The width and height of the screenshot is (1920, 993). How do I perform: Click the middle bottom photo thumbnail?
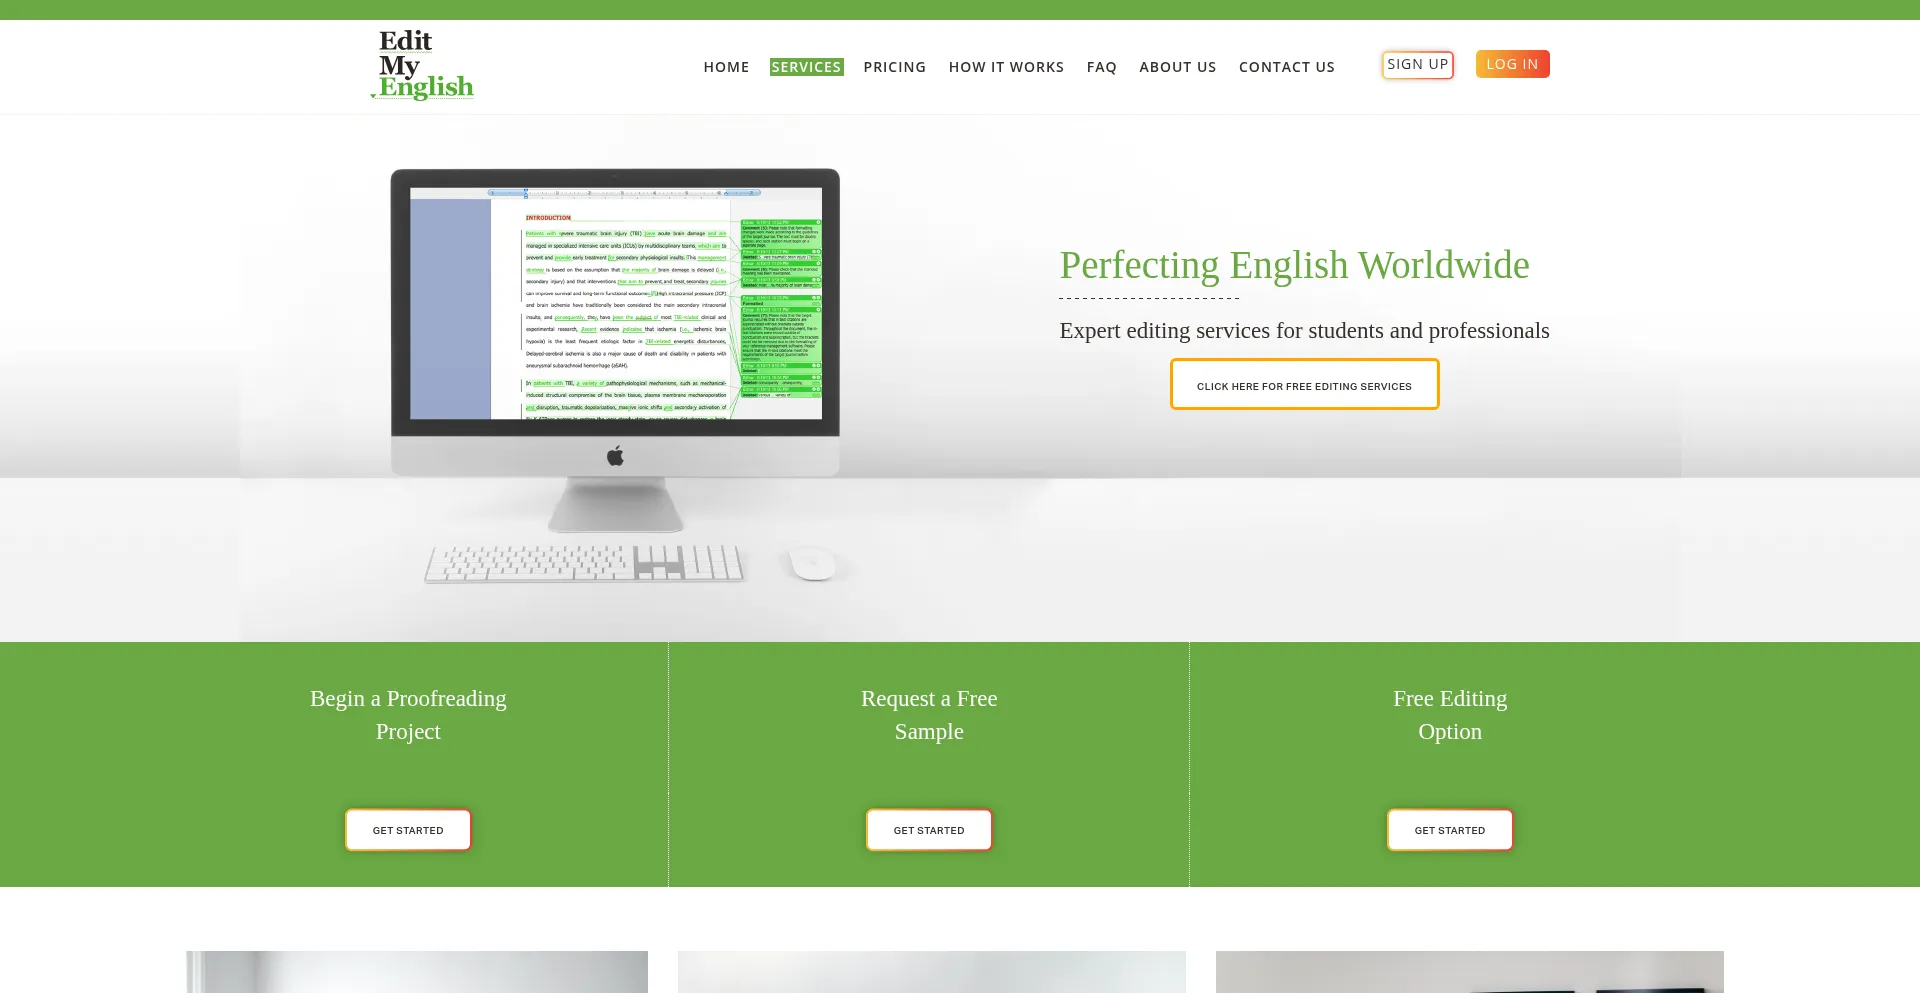tap(931, 971)
